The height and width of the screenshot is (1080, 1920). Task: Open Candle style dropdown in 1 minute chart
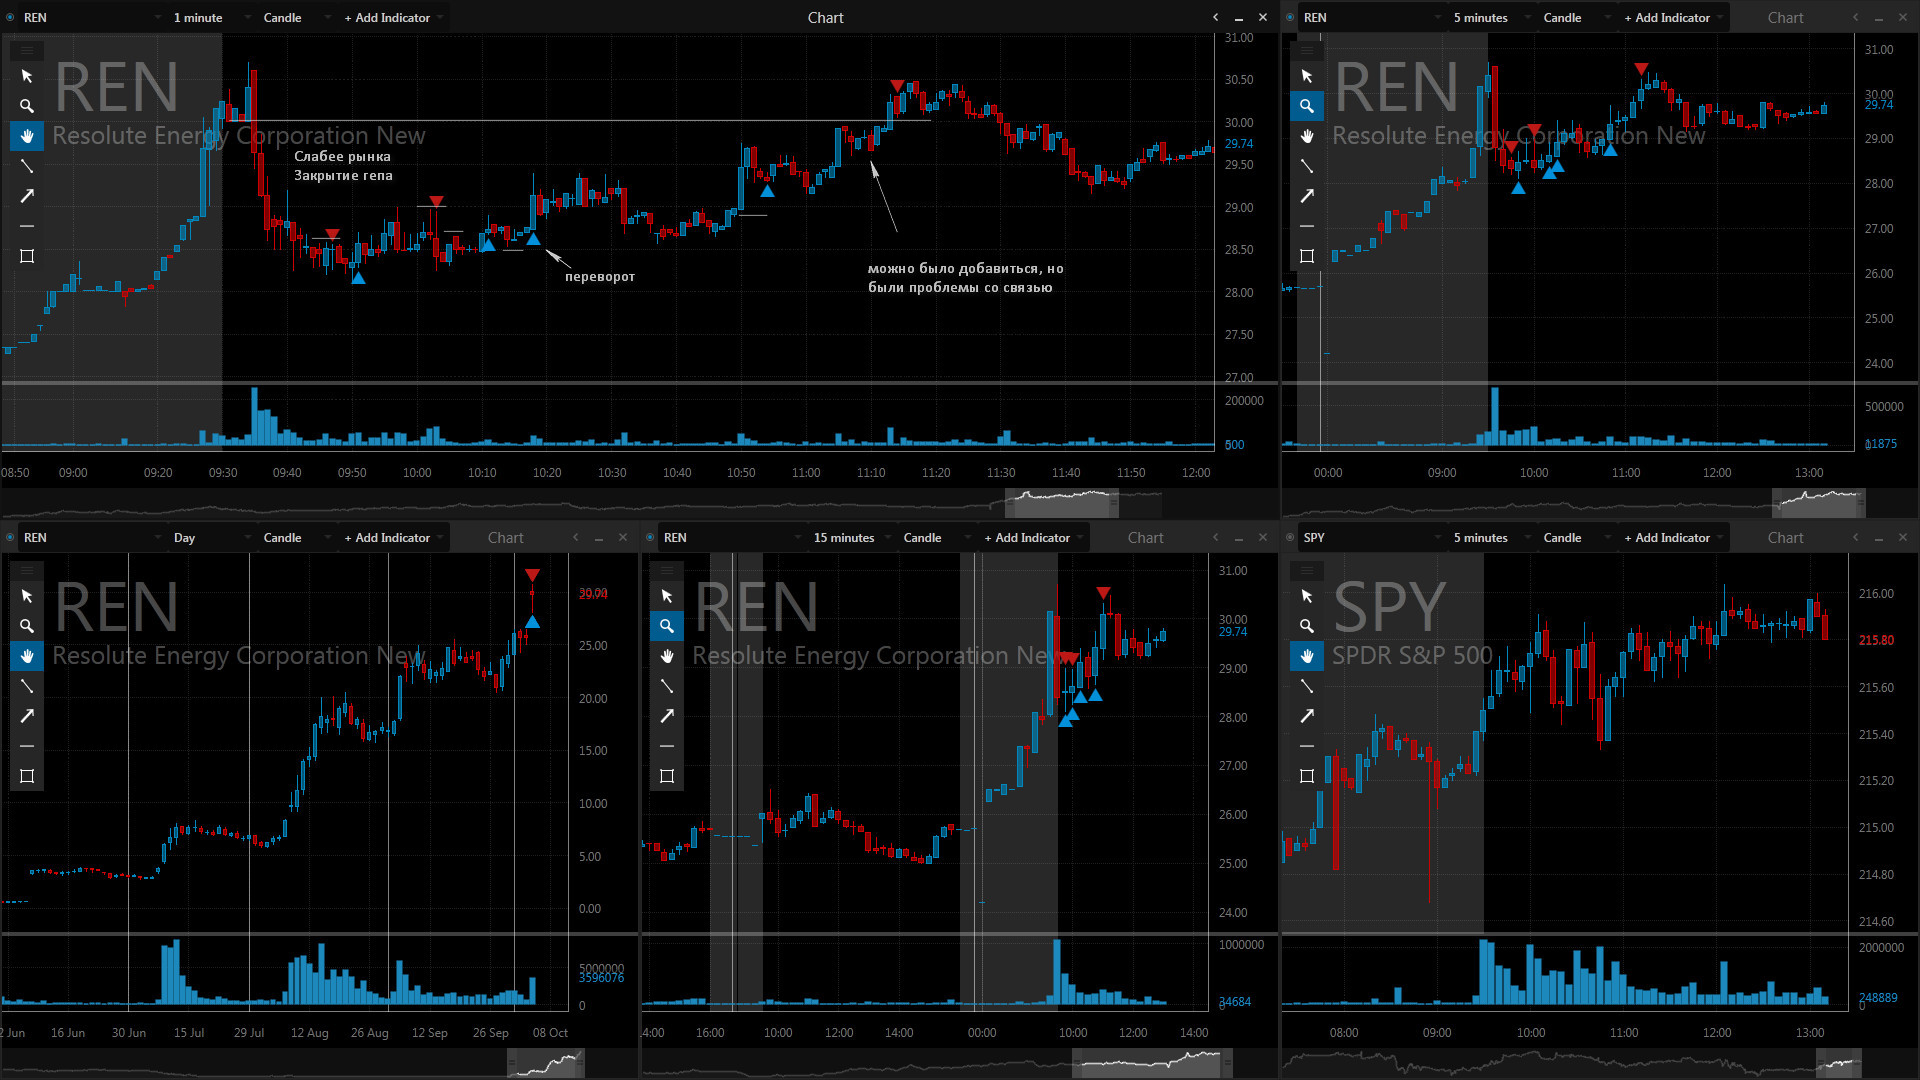pos(295,18)
